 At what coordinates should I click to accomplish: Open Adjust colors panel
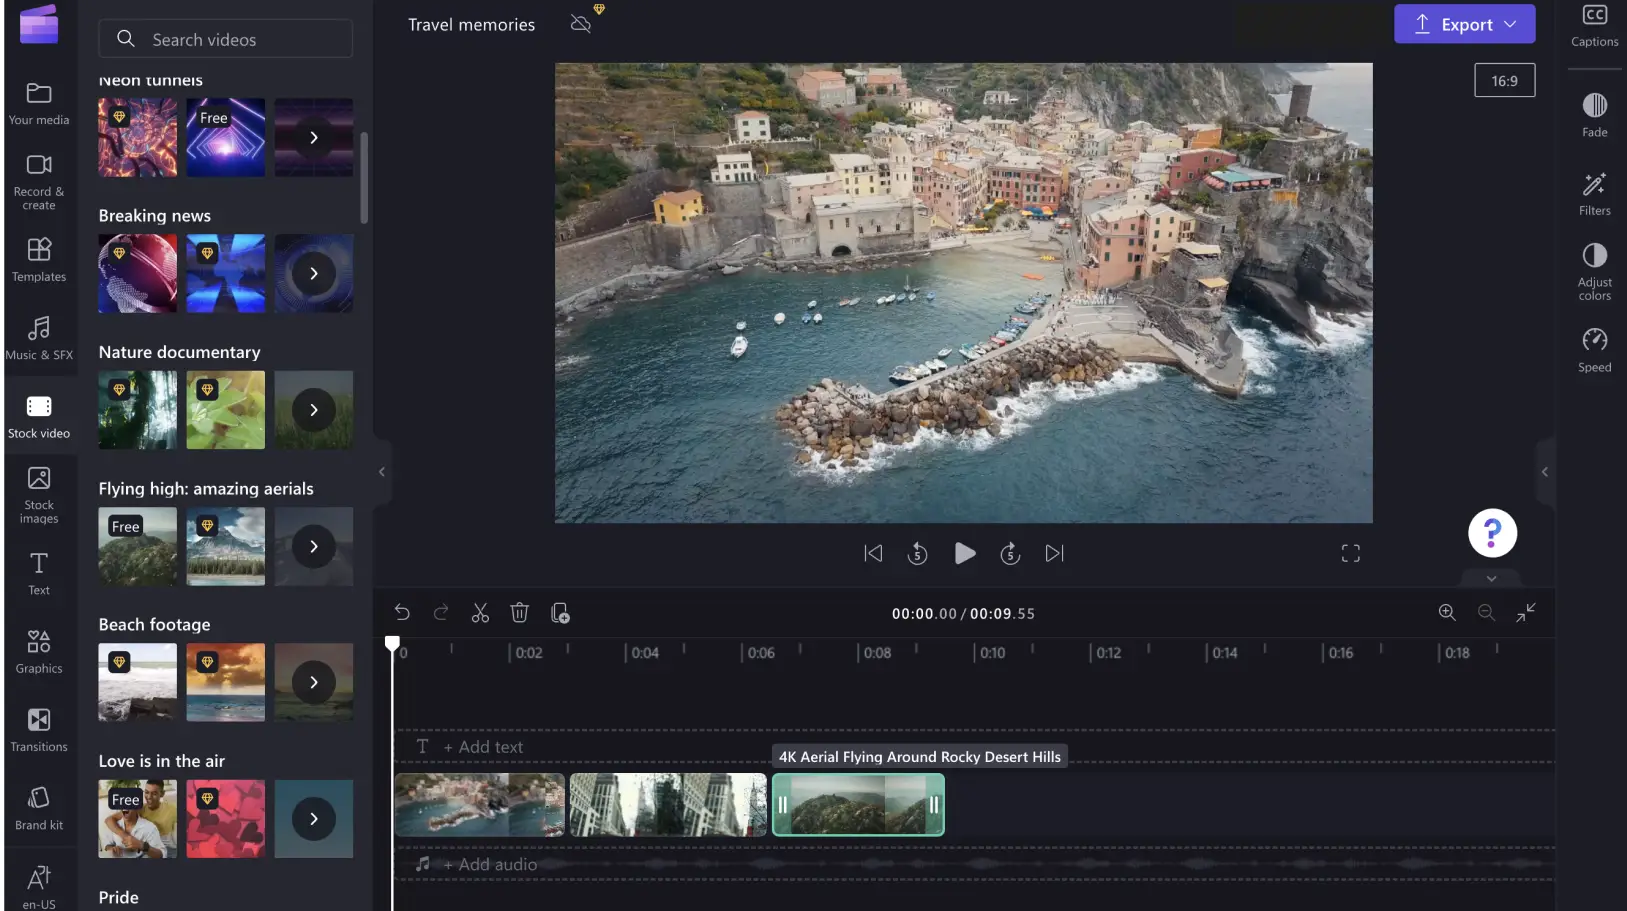click(1594, 271)
